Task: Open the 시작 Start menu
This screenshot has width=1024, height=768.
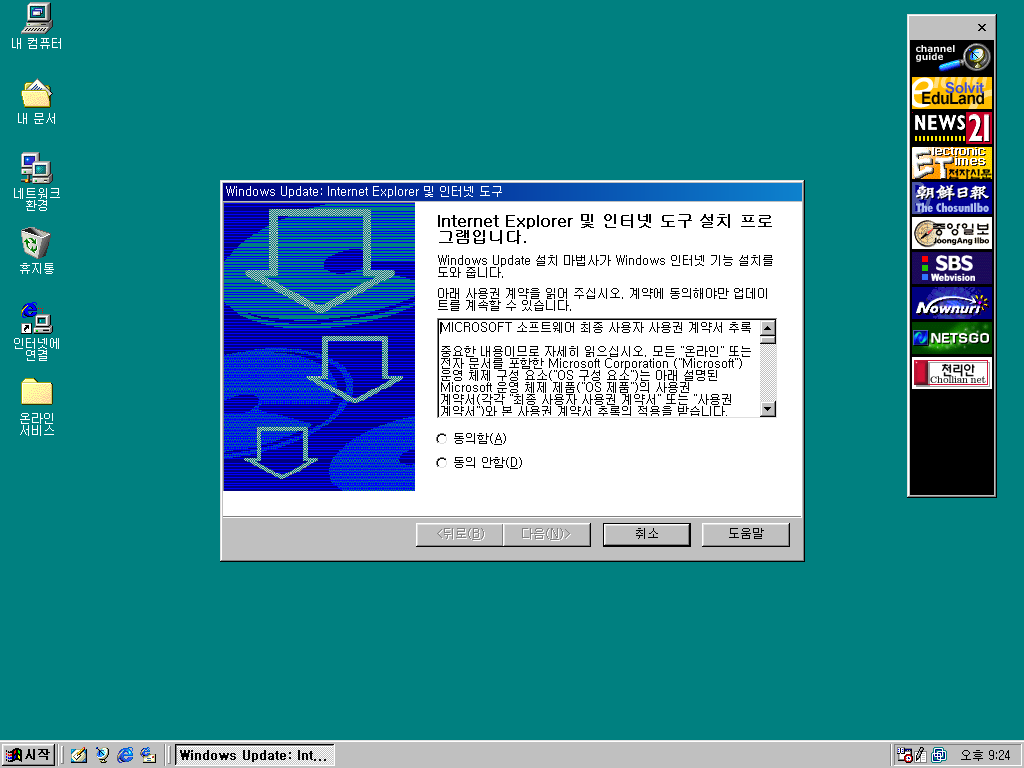Action: click(28, 755)
